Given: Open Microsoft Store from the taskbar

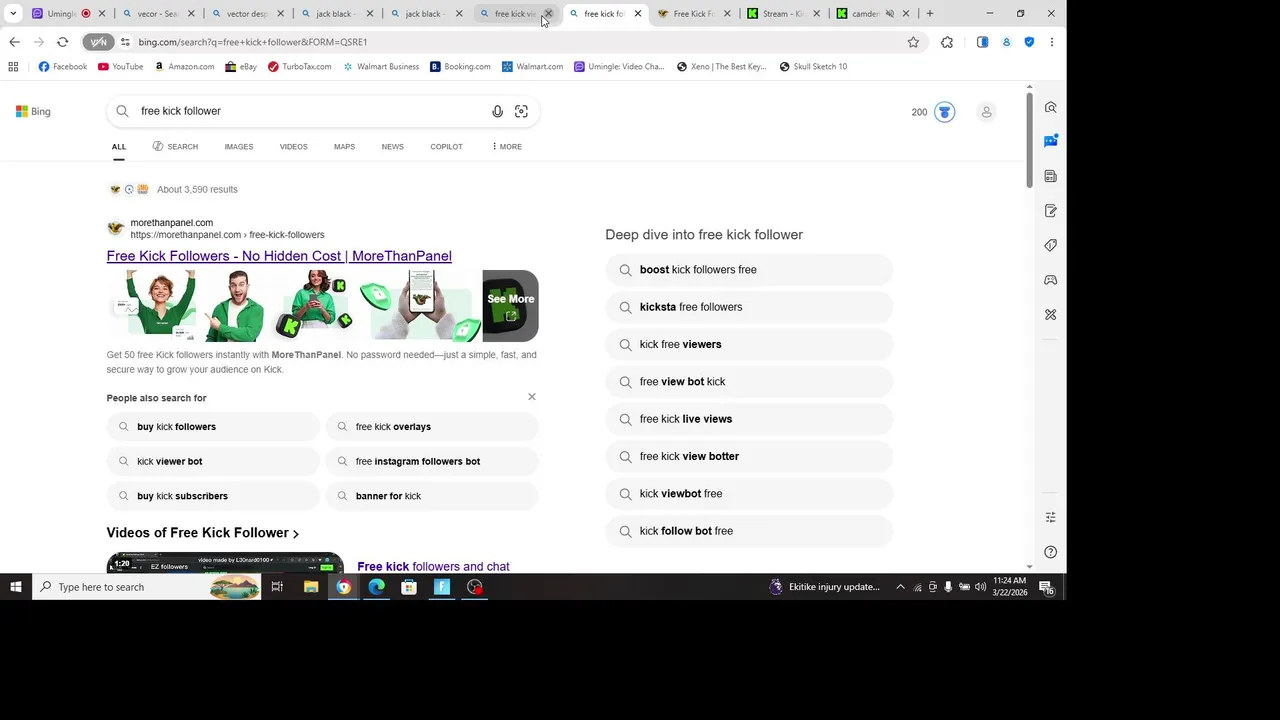Looking at the screenshot, I should [409, 587].
